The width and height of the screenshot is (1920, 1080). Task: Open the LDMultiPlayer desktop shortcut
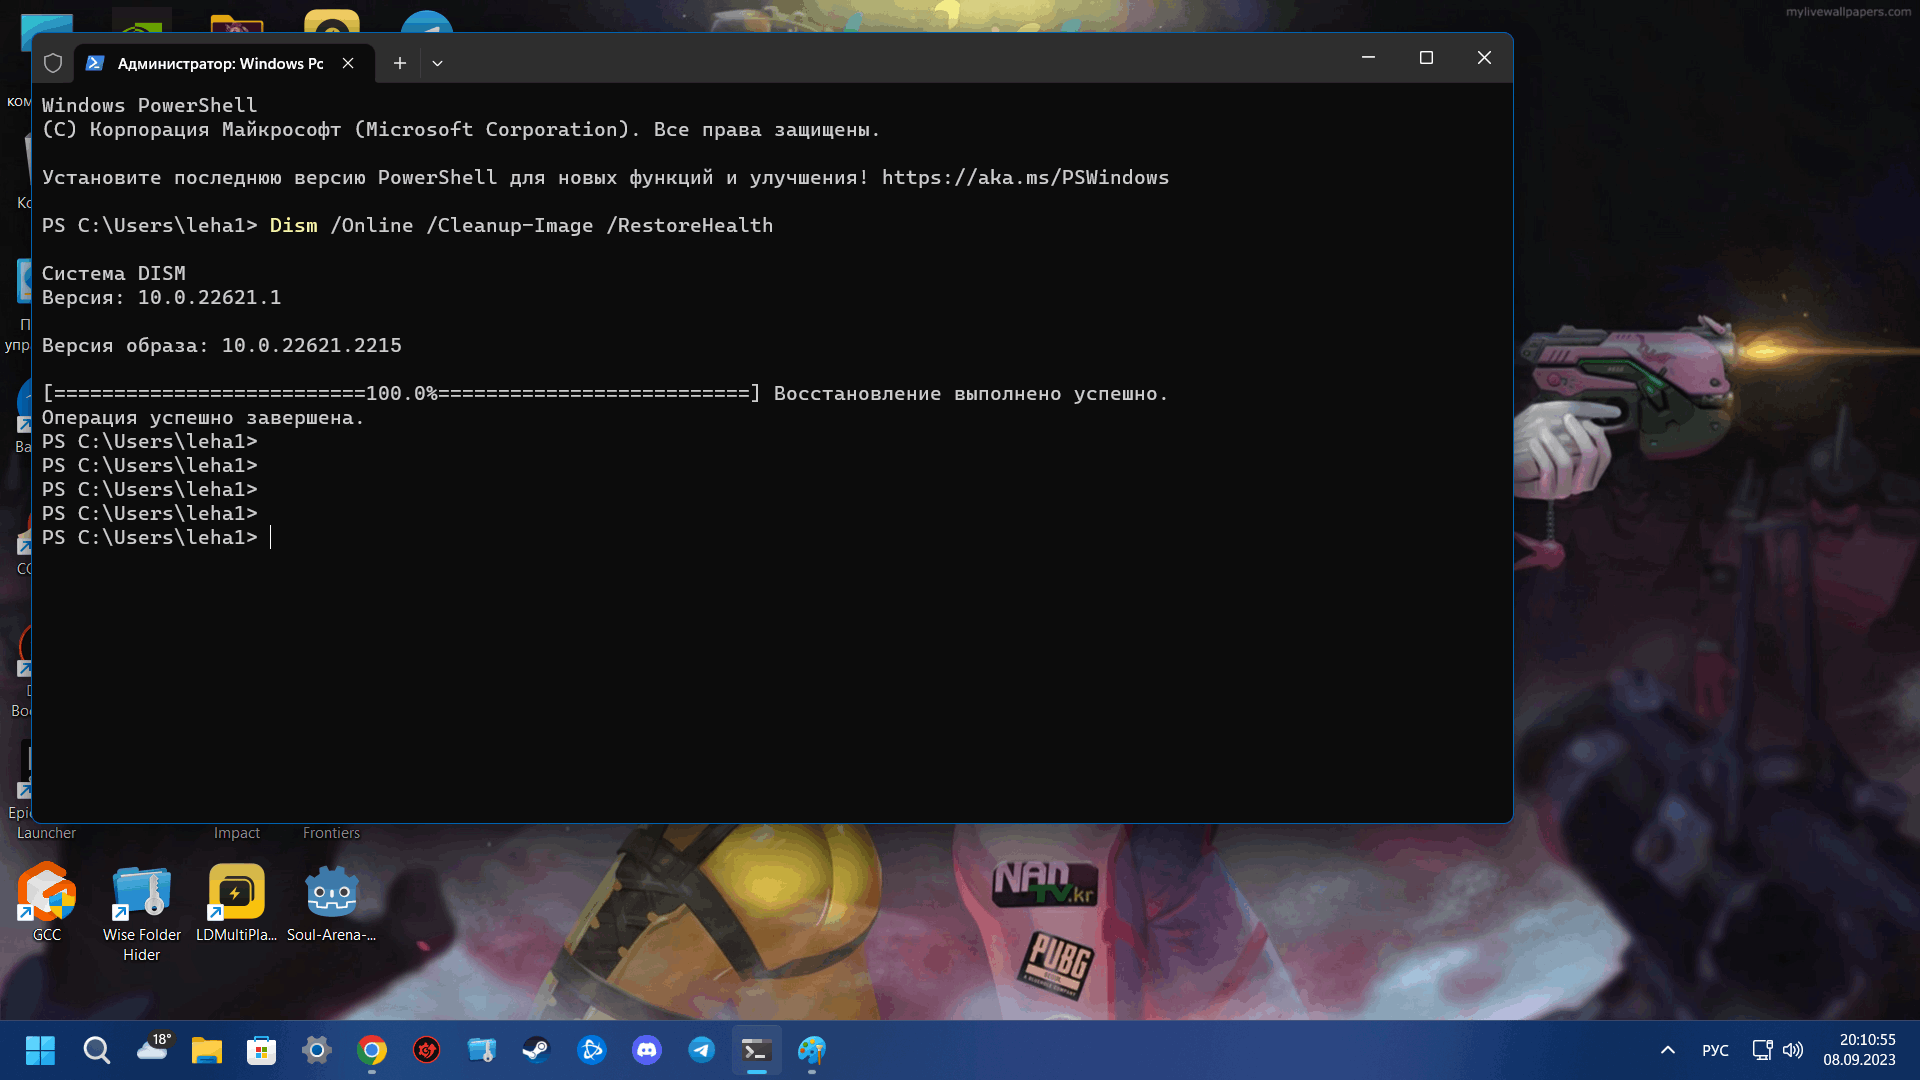(236, 902)
